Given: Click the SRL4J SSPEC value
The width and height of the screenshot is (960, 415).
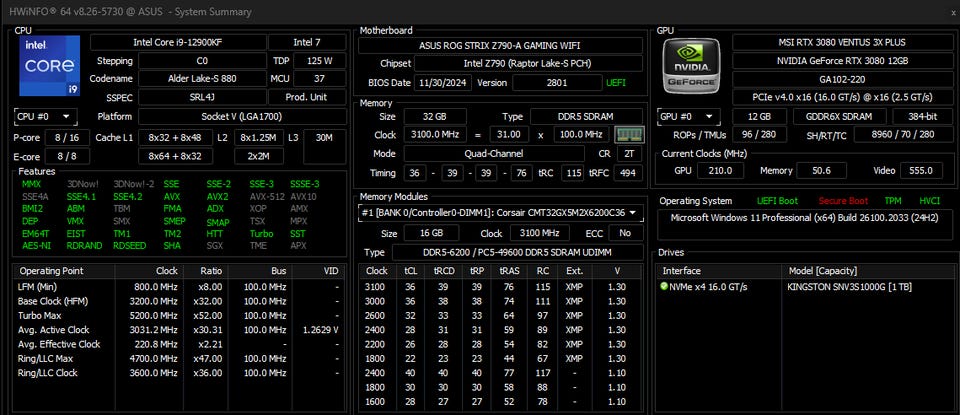Looking at the screenshot, I should 203,97.
